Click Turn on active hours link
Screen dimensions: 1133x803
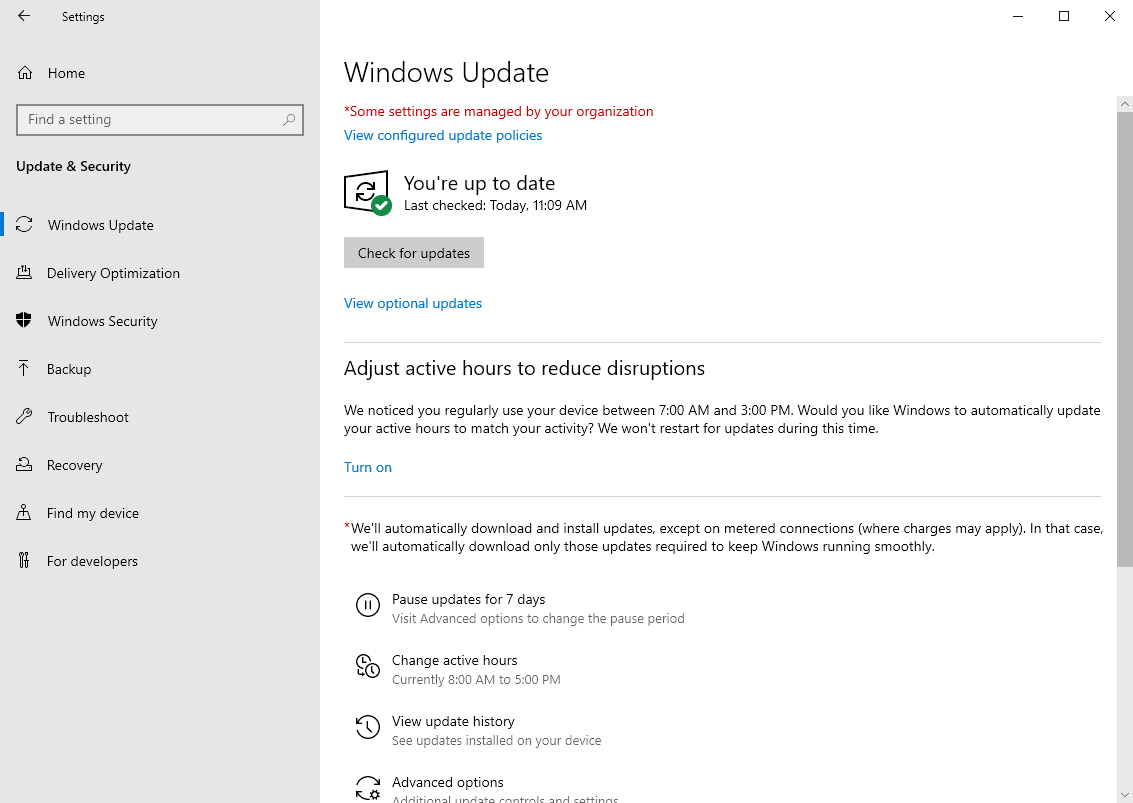[368, 467]
